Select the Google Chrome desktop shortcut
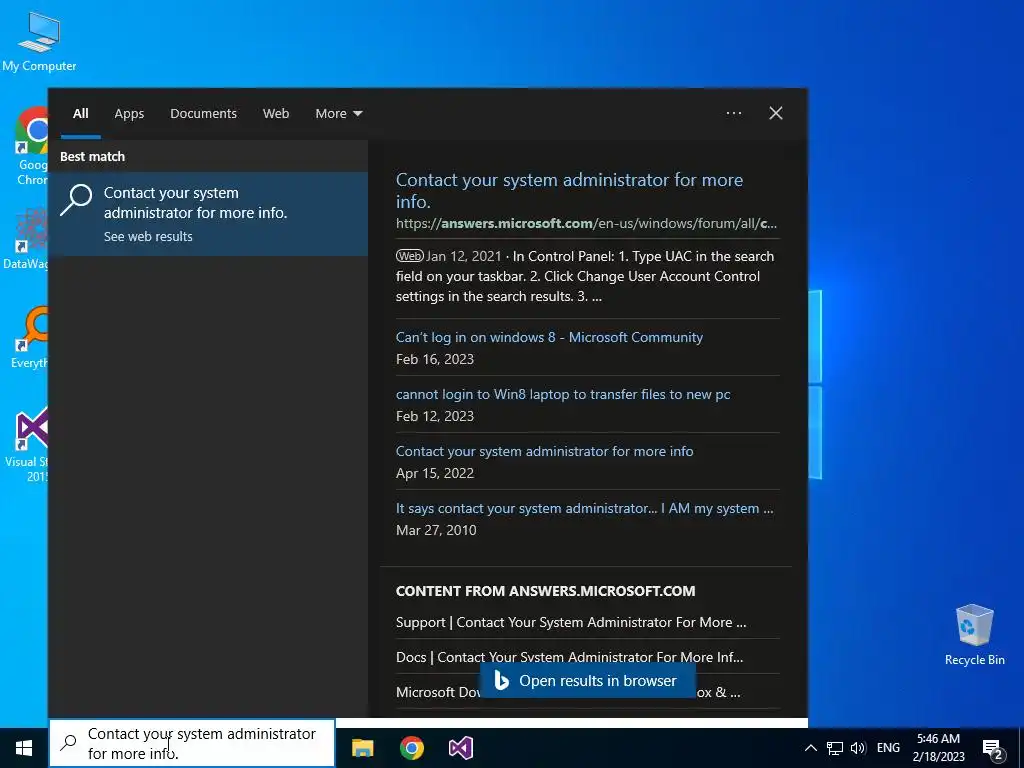 coord(31,146)
